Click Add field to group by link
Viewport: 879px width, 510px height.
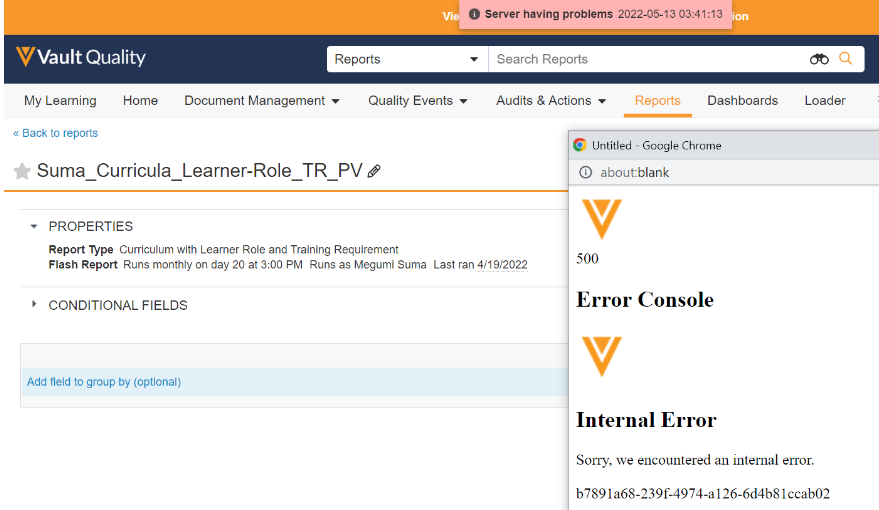click(104, 382)
